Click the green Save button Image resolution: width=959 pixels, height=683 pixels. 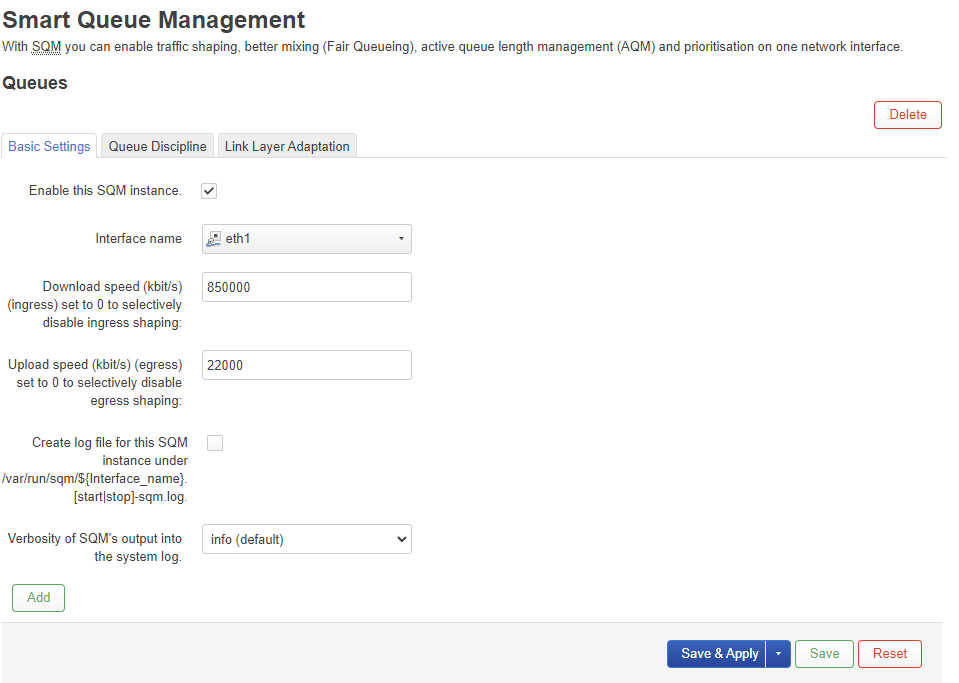coord(824,654)
